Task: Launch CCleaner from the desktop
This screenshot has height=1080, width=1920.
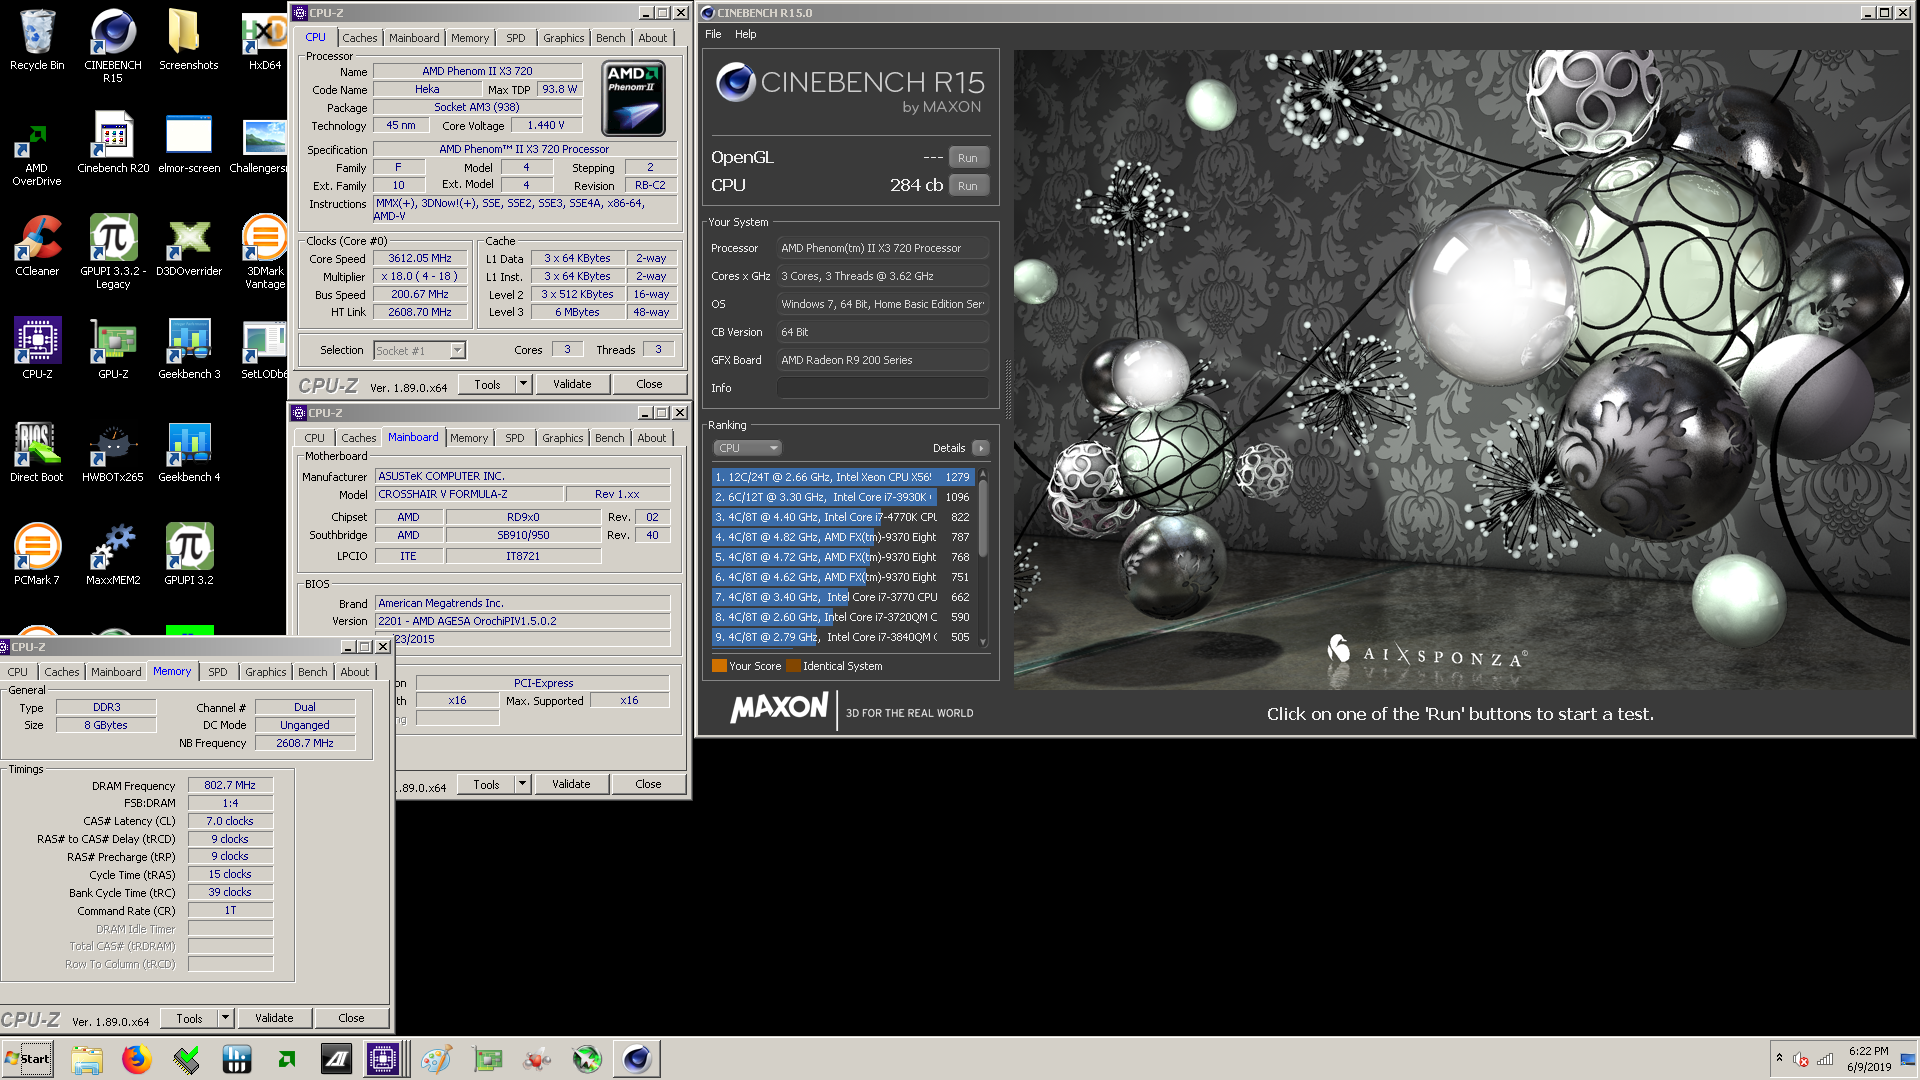Action: click(37, 246)
